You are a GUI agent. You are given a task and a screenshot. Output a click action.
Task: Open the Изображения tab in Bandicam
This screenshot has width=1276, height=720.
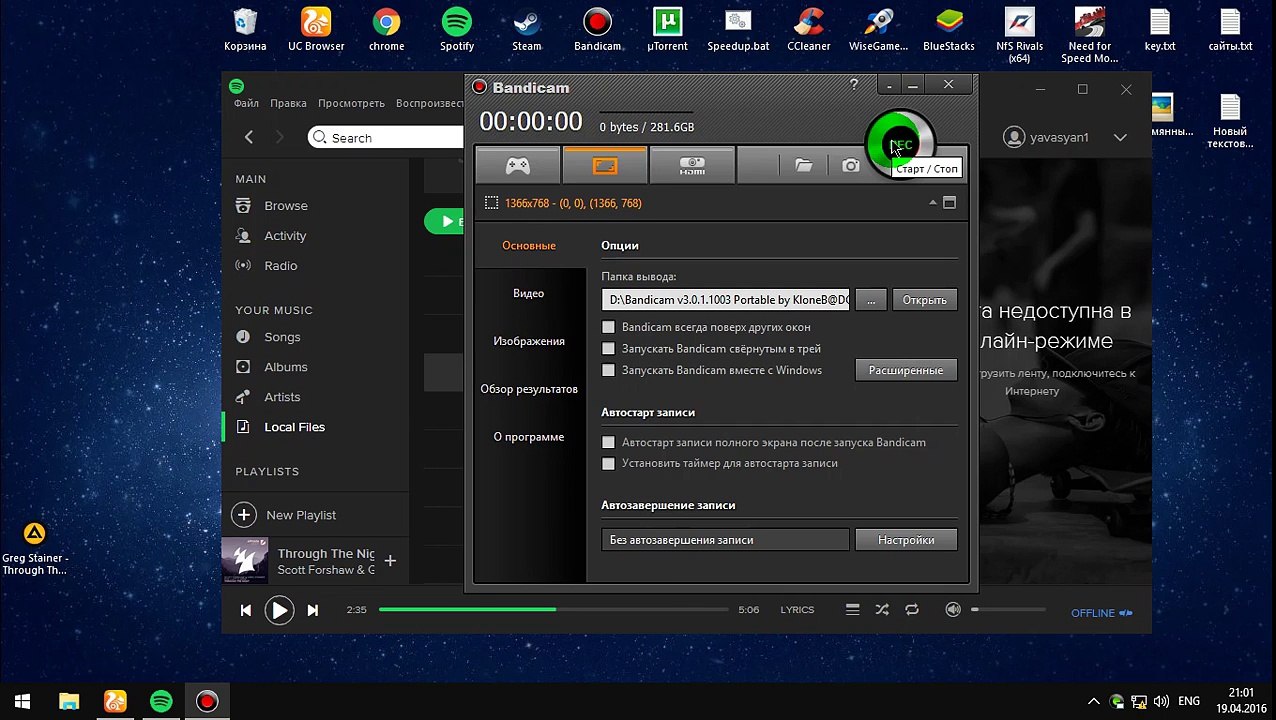pyautogui.click(x=529, y=341)
